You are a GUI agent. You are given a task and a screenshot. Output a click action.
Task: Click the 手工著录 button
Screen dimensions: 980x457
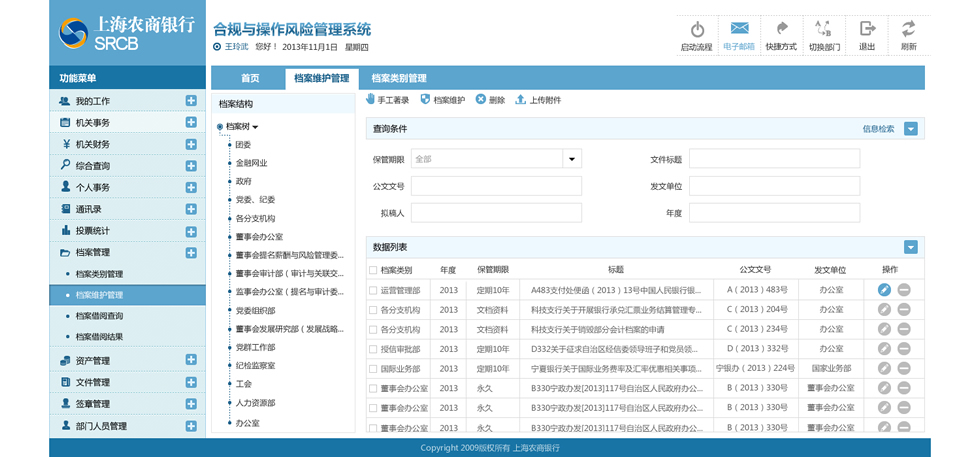(x=387, y=100)
